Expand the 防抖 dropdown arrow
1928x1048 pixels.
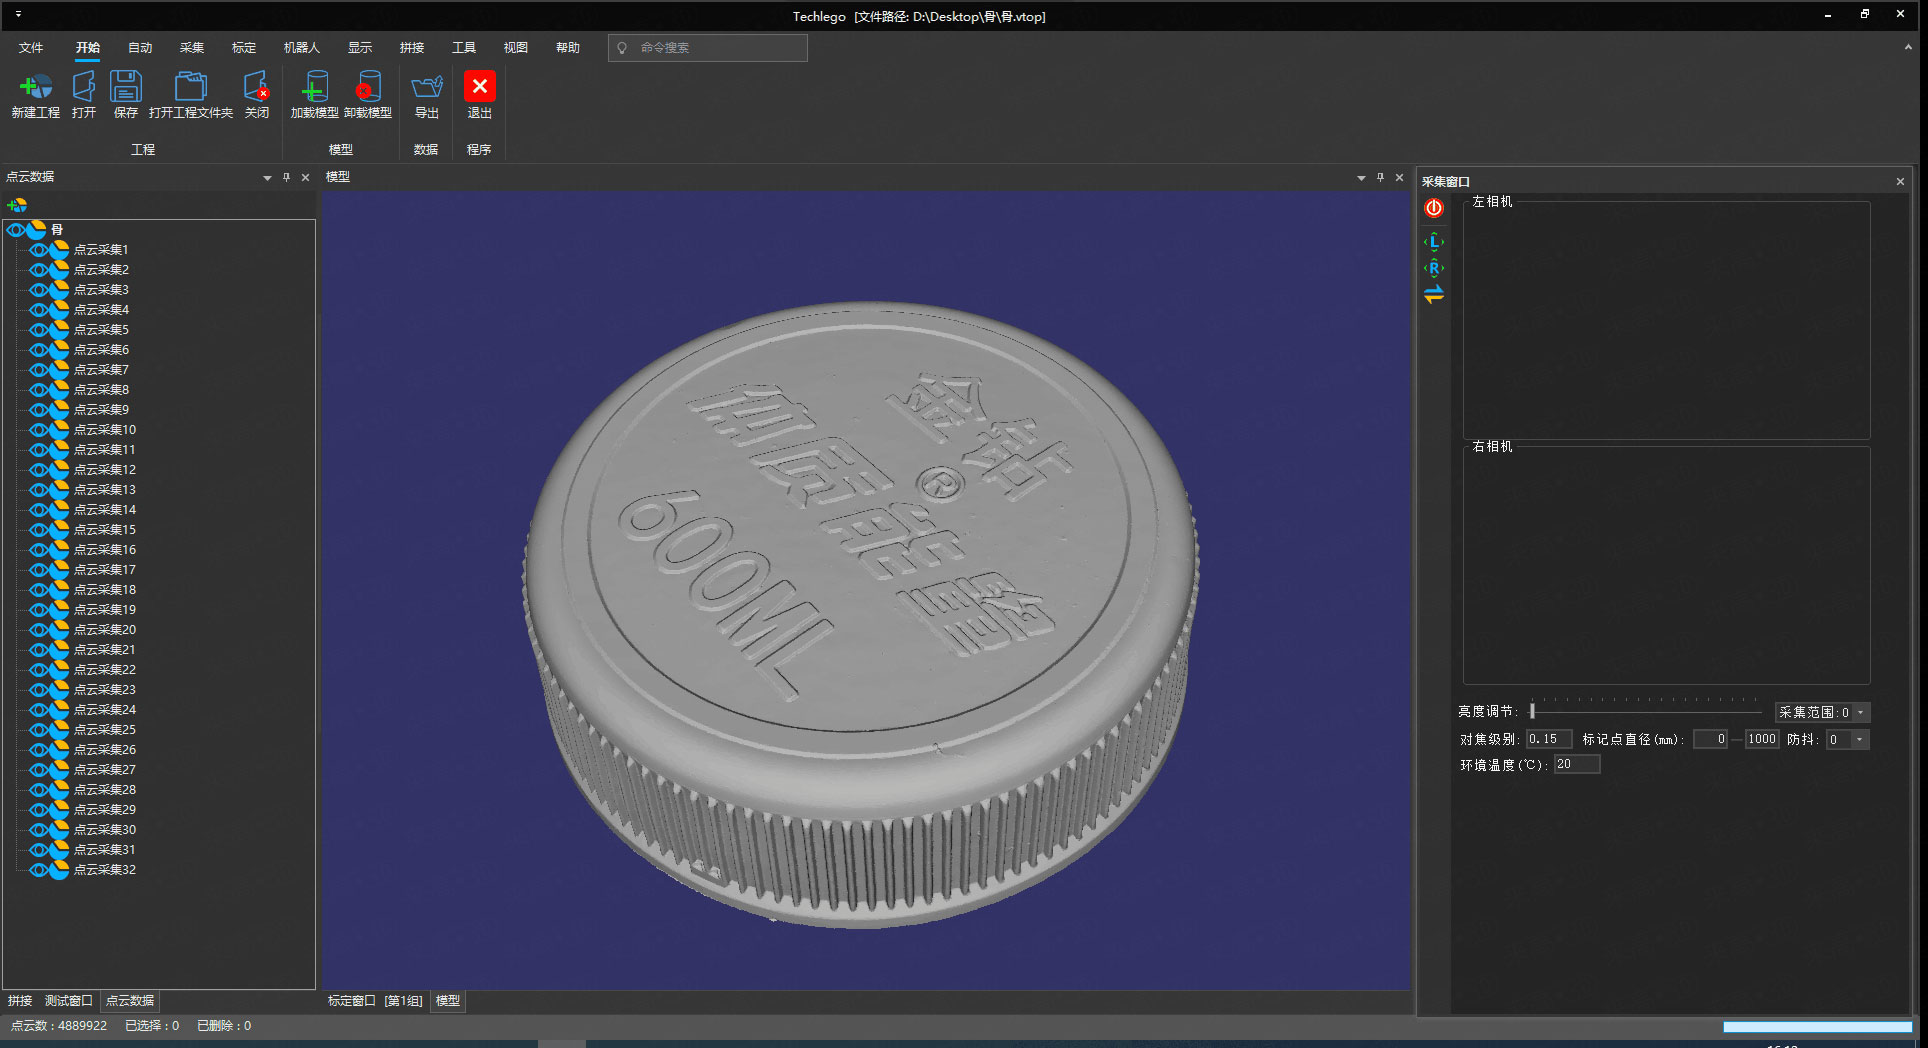click(1859, 740)
